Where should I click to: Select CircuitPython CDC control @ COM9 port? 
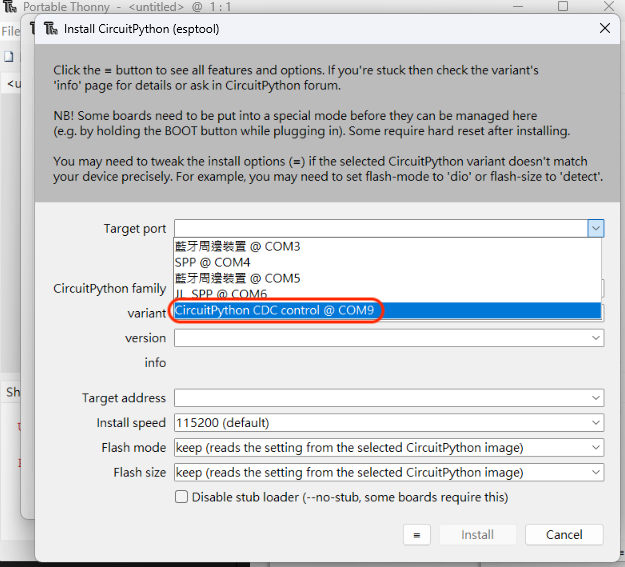coord(387,311)
